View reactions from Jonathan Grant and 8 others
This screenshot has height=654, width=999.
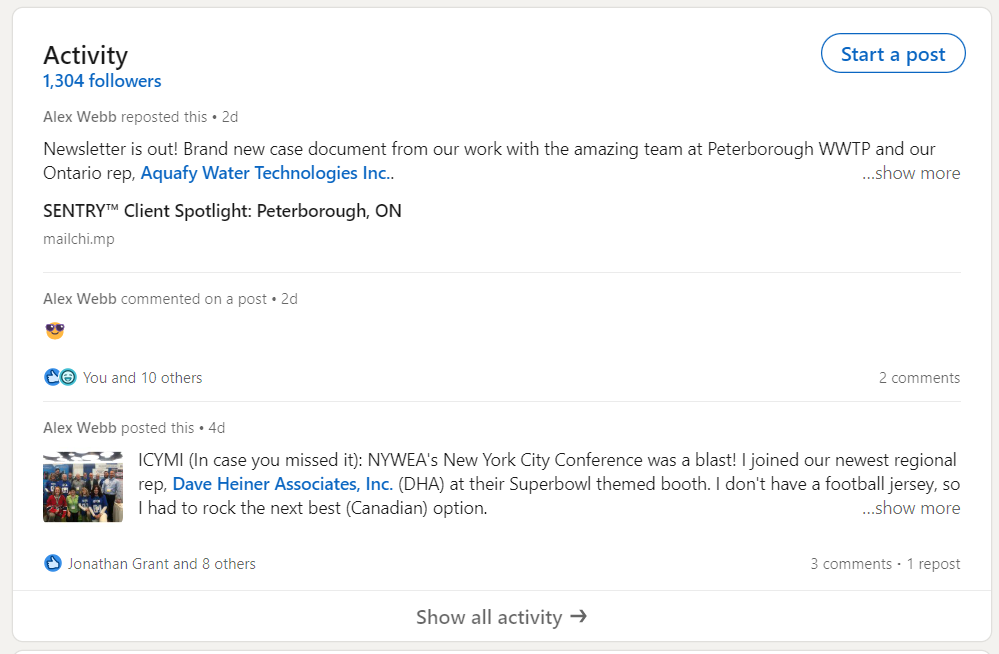coord(161,564)
